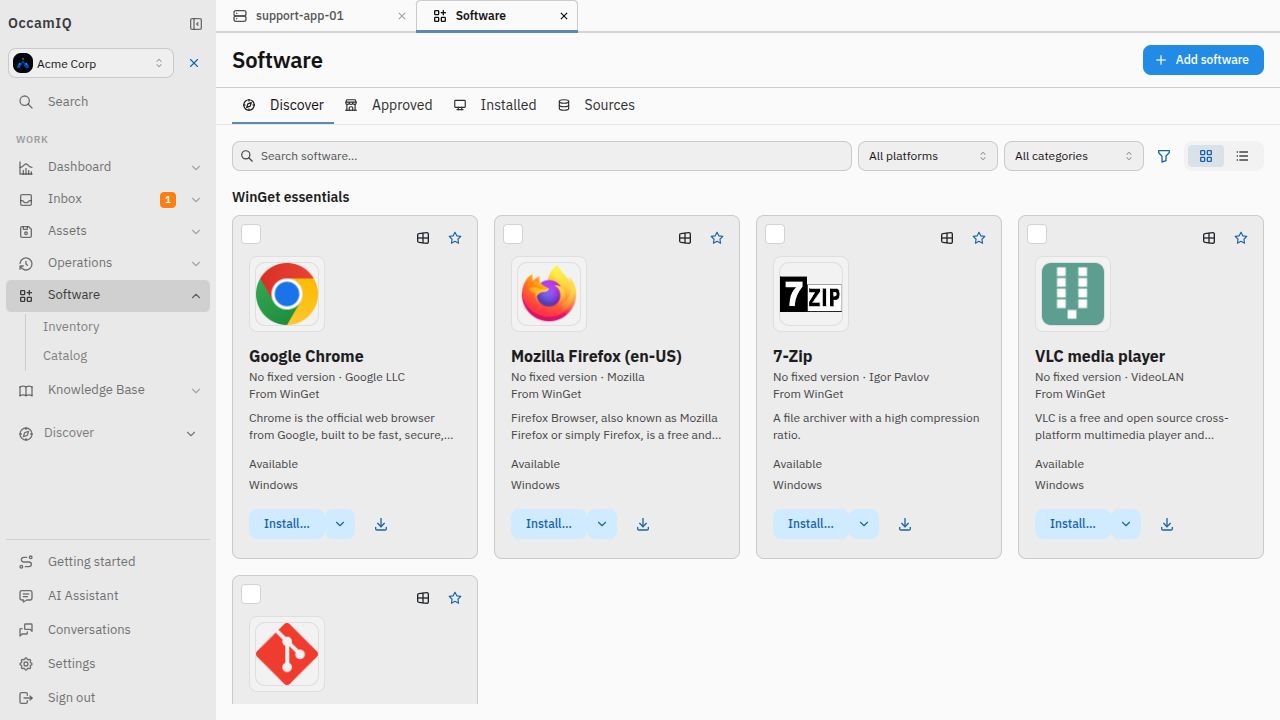This screenshot has width=1280, height=720.
Task: Click the Git logo thumbnail
Action: [x=287, y=654]
